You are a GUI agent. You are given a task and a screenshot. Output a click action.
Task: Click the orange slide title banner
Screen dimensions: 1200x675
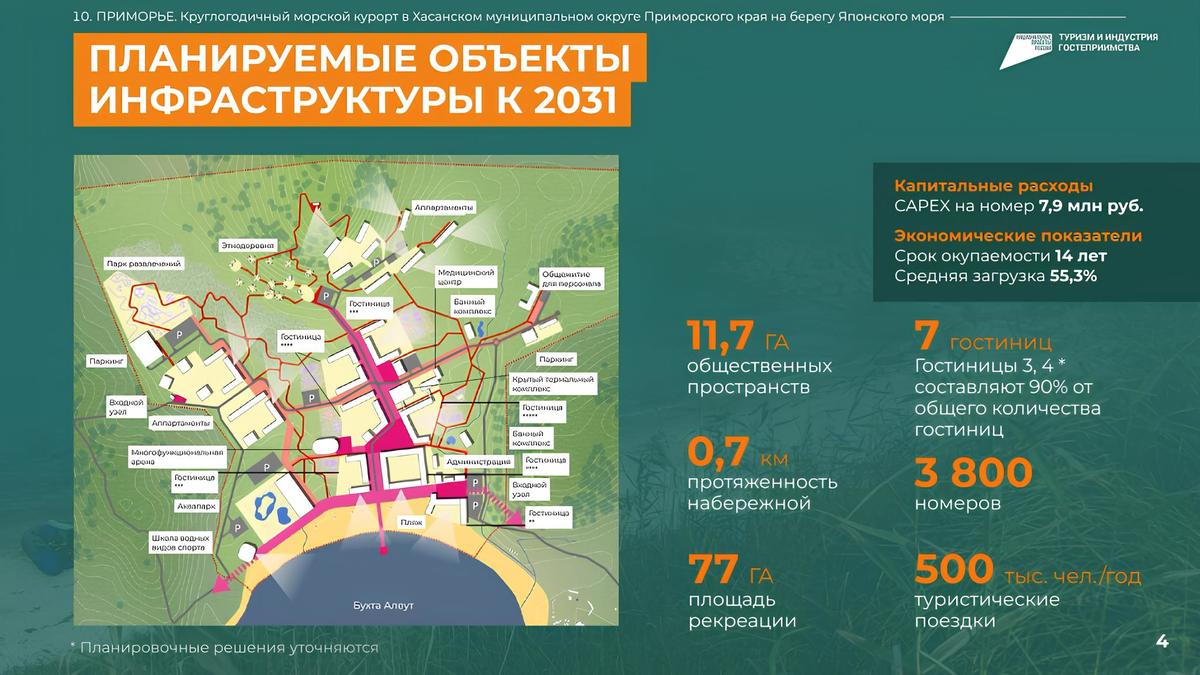(x=360, y=80)
